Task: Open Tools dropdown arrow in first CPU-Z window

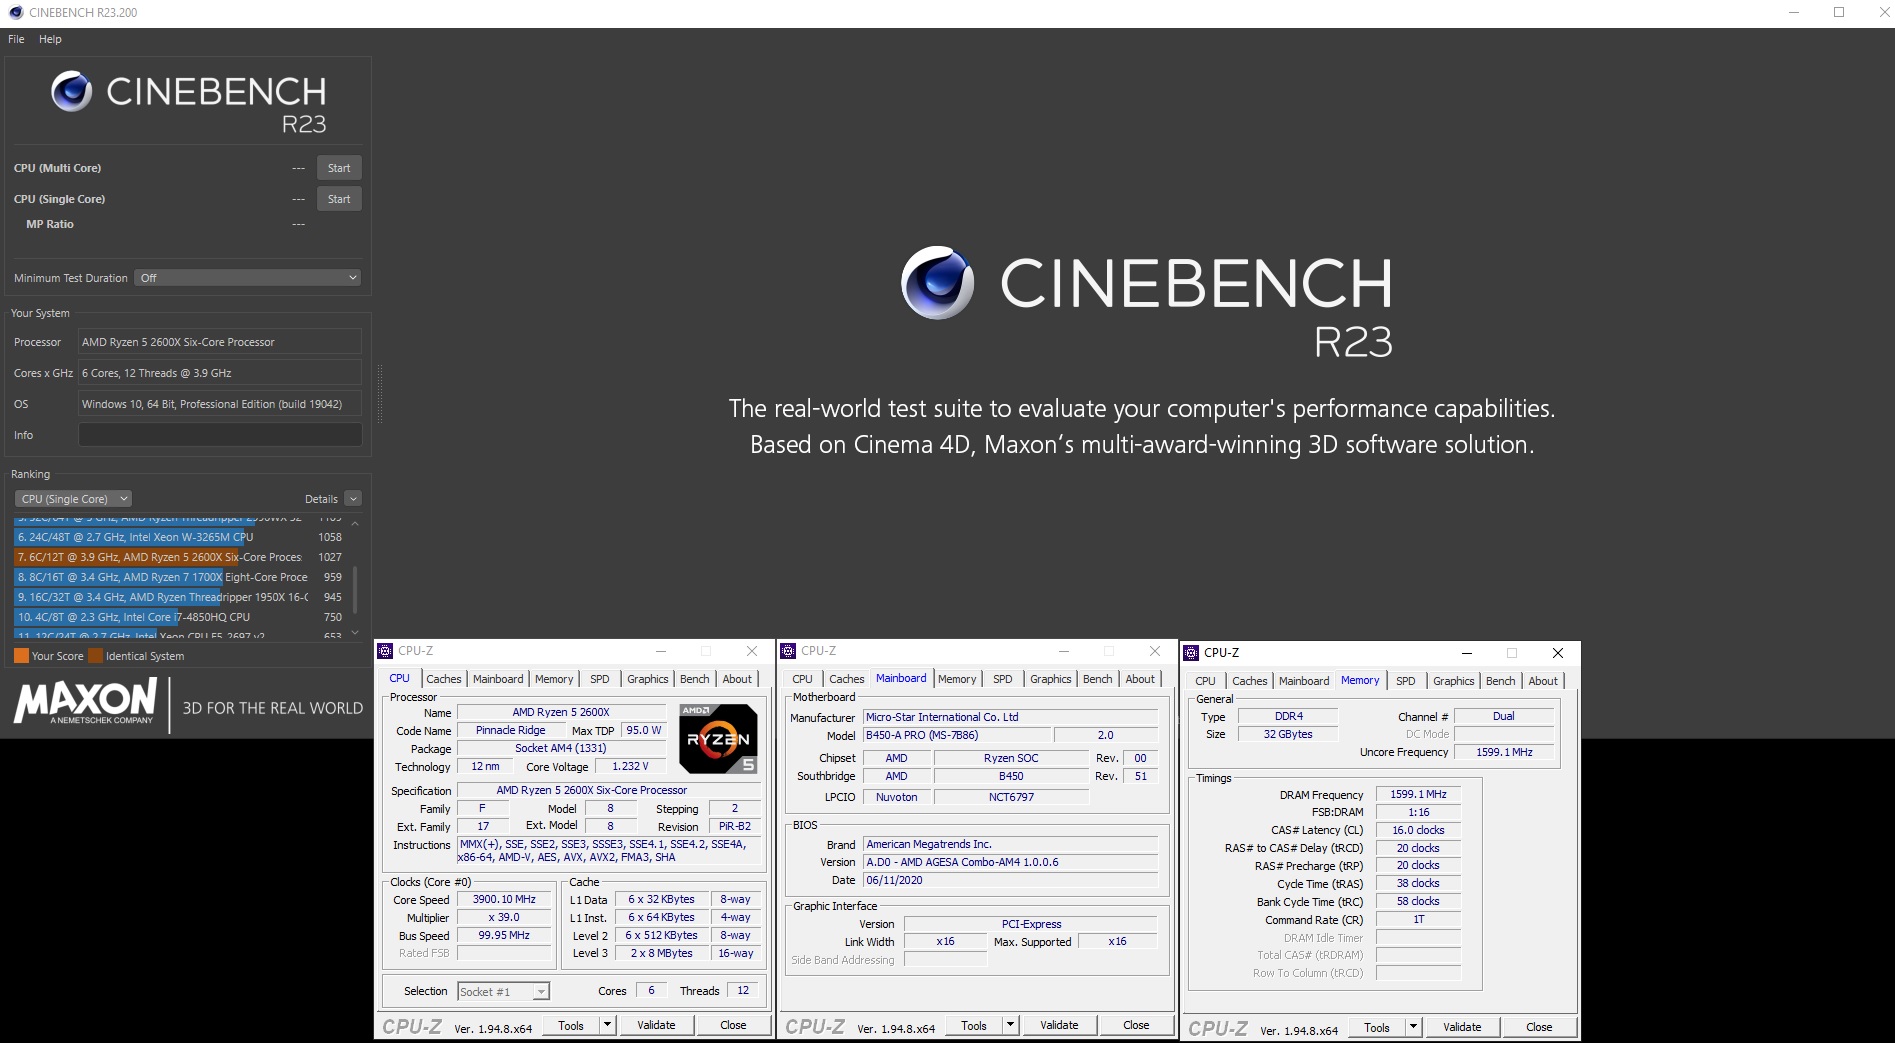Action: (x=606, y=1025)
